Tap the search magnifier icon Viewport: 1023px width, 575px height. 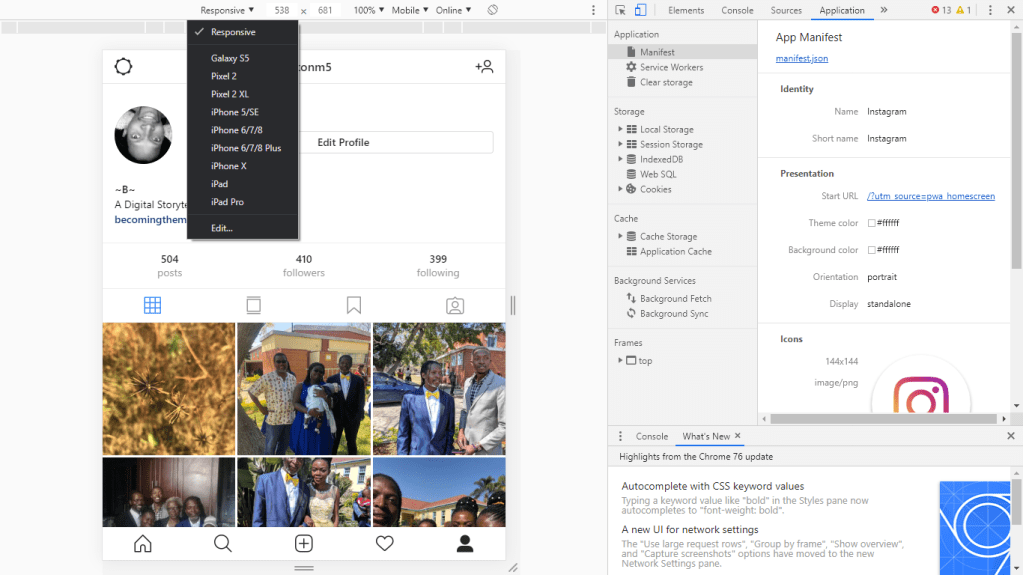coord(223,543)
